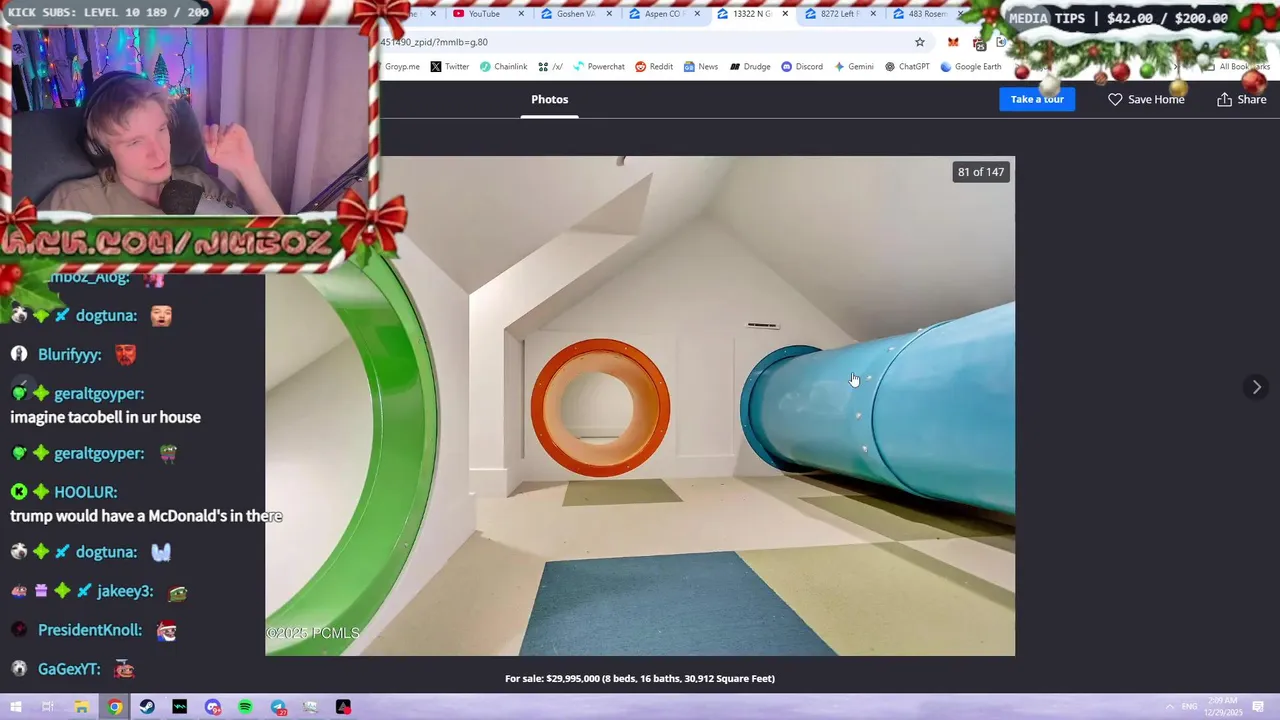The height and width of the screenshot is (720, 1280).
Task: Click the Save Home heart button
Action: tap(1146, 99)
